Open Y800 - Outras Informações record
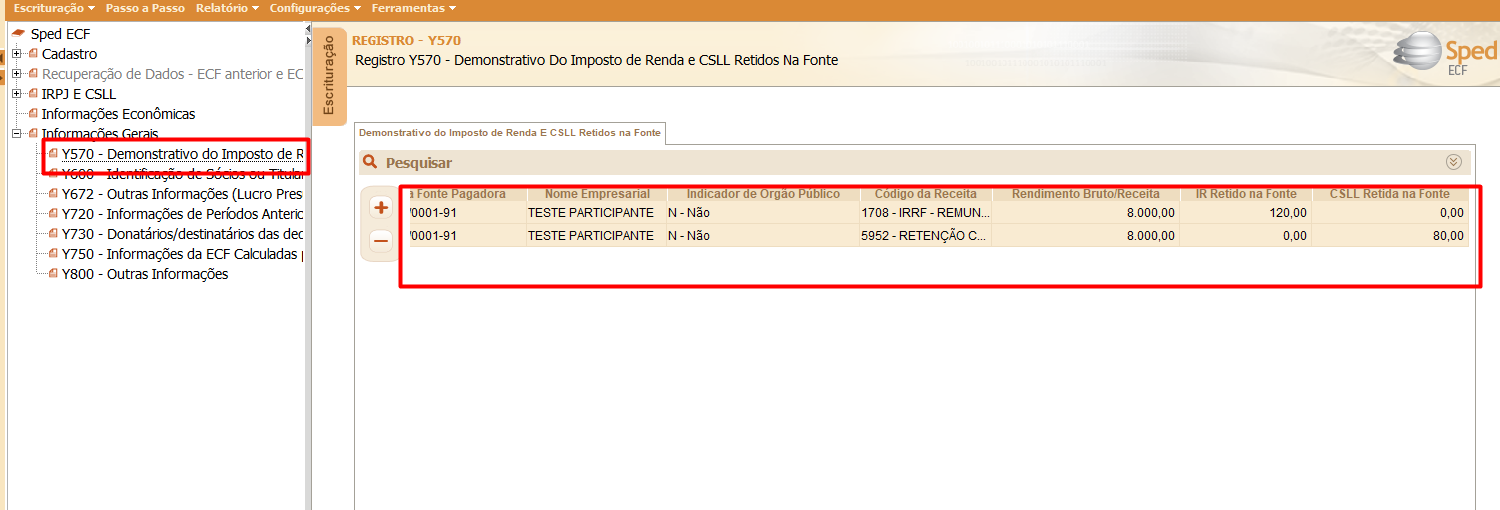The width and height of the screenshot is (1500, 510). click(145, 274)
